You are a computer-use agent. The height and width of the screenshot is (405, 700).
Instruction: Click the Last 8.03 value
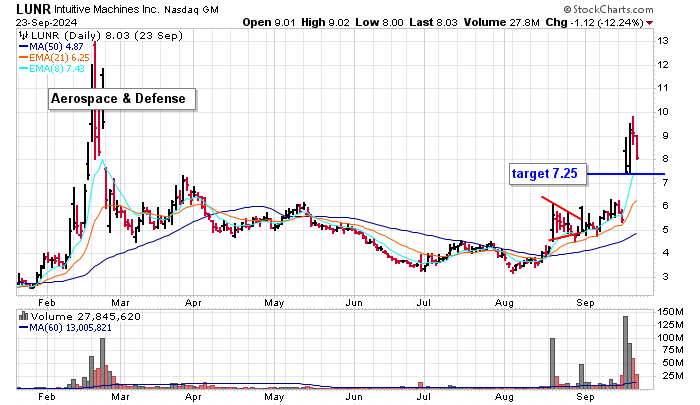(433, 22)
